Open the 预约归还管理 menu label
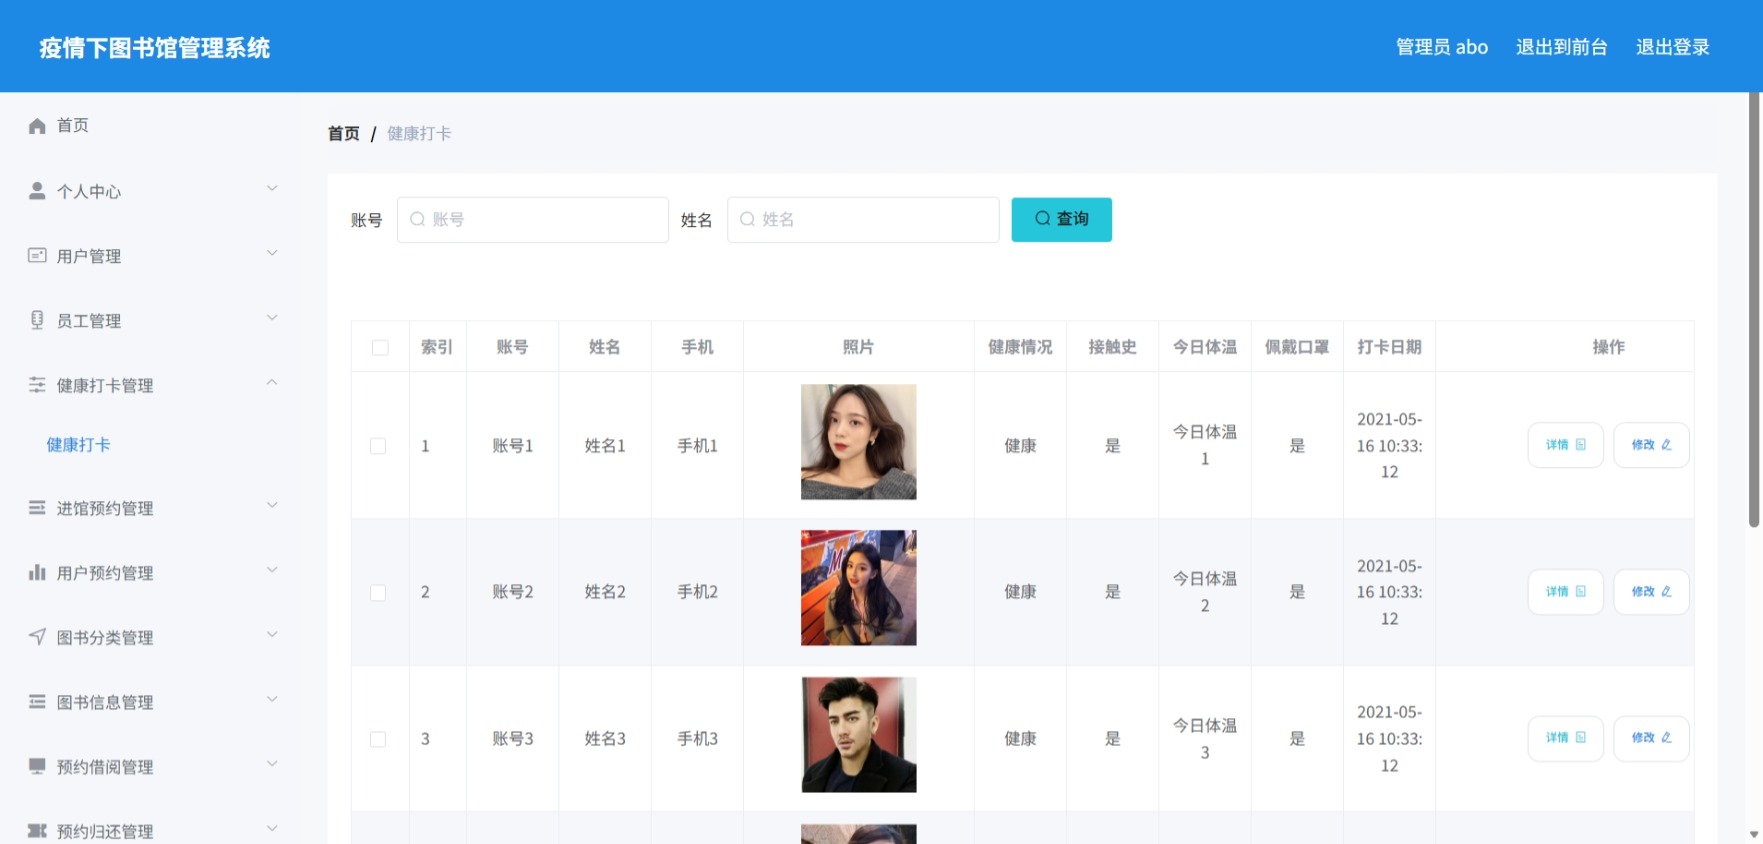Image resolution: width=1763 pixels, height=844 pixels. 105,831
